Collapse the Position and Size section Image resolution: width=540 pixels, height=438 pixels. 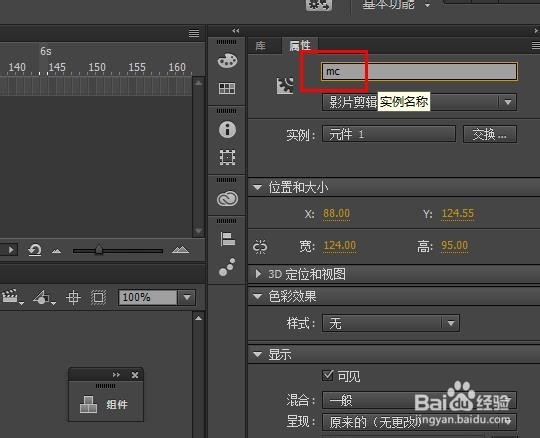click(x=257, y=188)
